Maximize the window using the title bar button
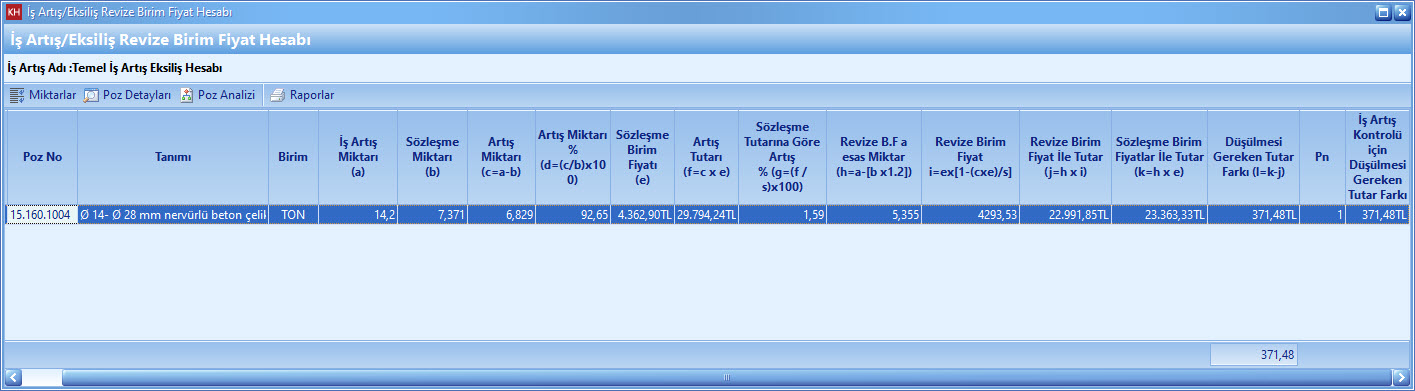This screenshot has width=1415, height=391. point(1383,12)
